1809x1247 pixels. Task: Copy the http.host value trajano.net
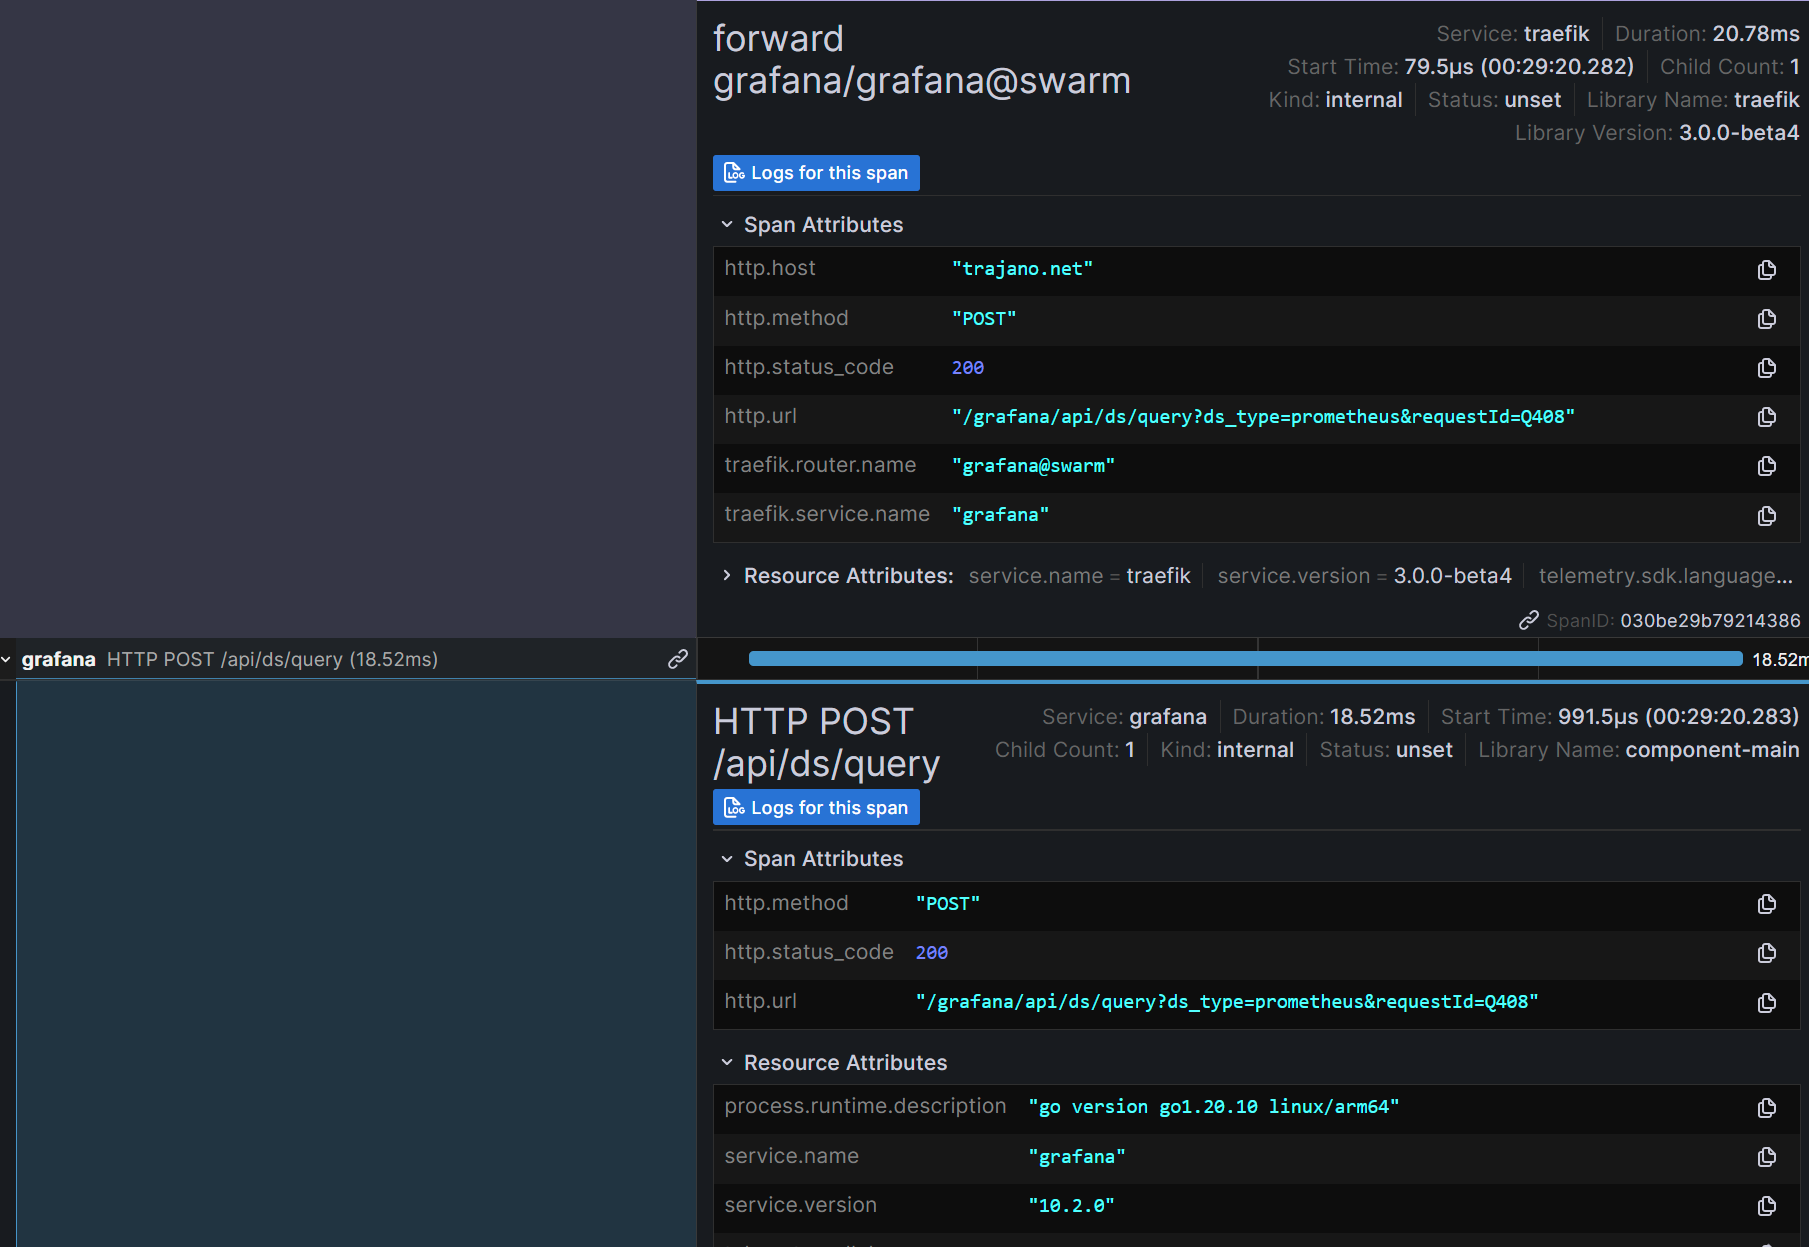[1766, 270]
